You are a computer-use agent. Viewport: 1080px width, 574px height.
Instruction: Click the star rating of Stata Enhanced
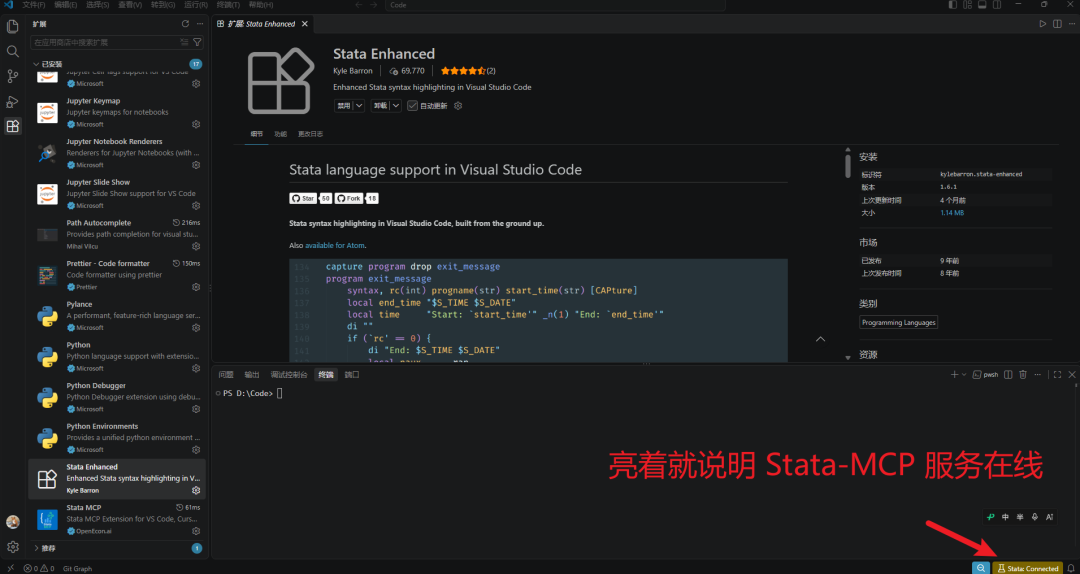[x=468, y=71]
